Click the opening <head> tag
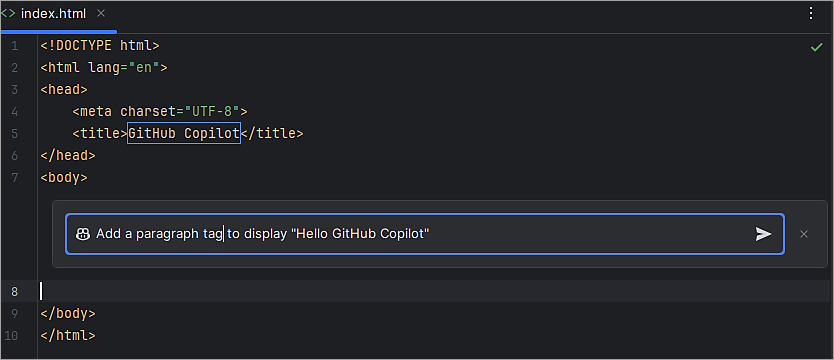 coord(64,89)
